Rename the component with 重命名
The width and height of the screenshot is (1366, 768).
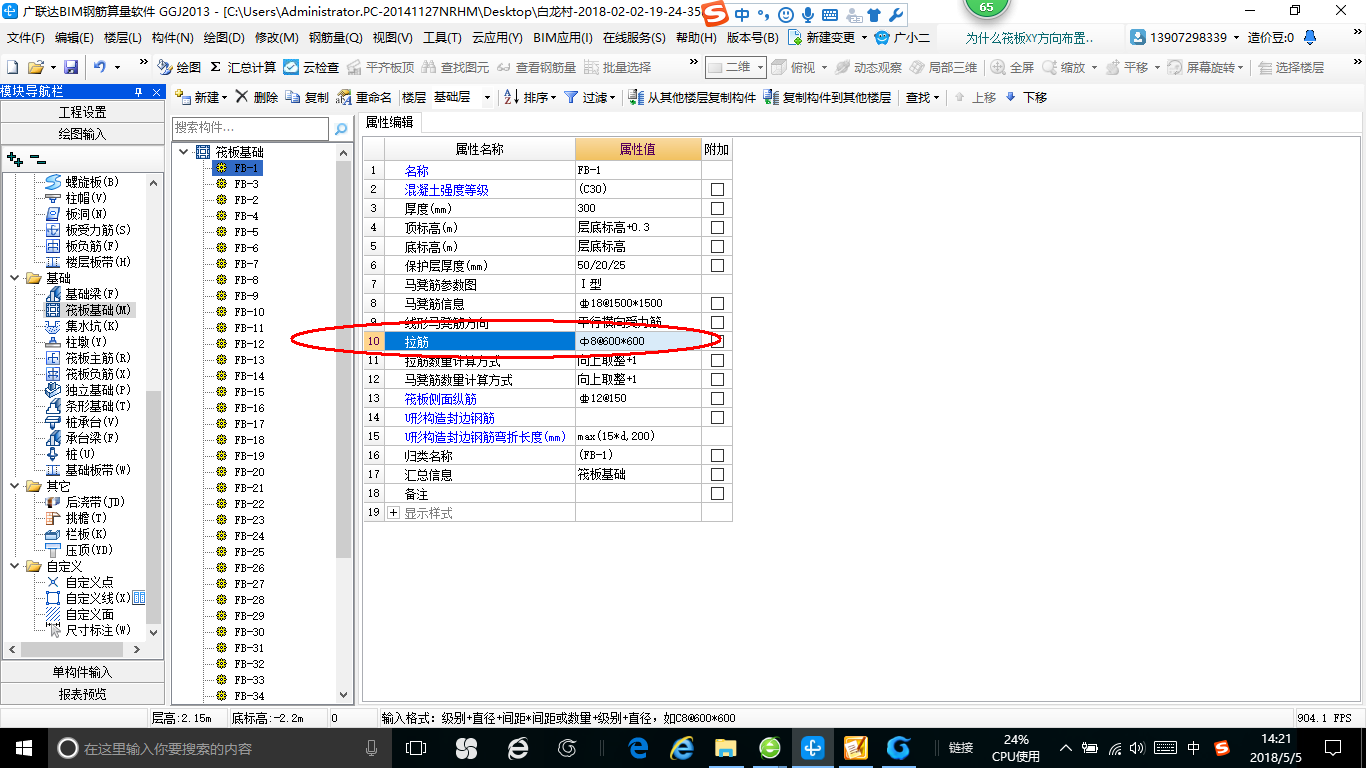[x=364, y=97]
